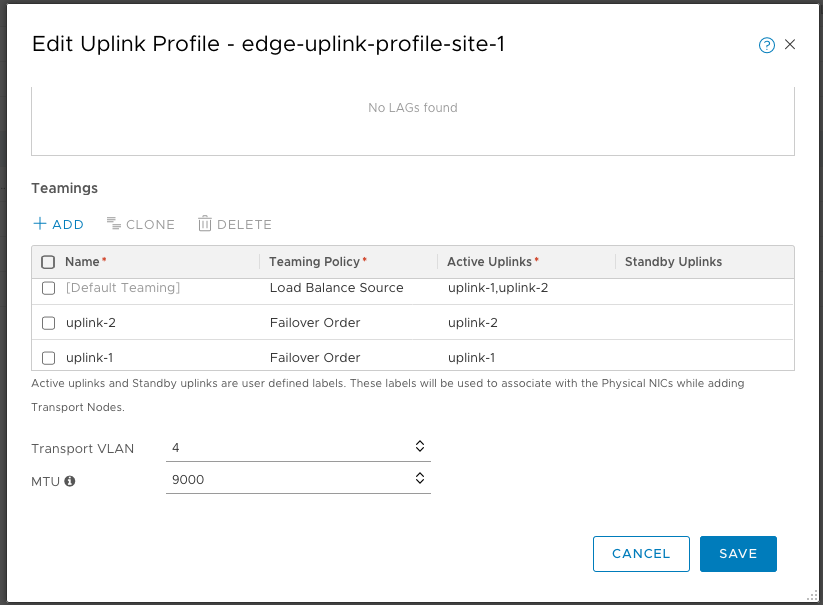Click the Failover Order cell for uplink-2
Viewport: 823px width, 605px height.
pyautogui.click(x=315, y=323)
